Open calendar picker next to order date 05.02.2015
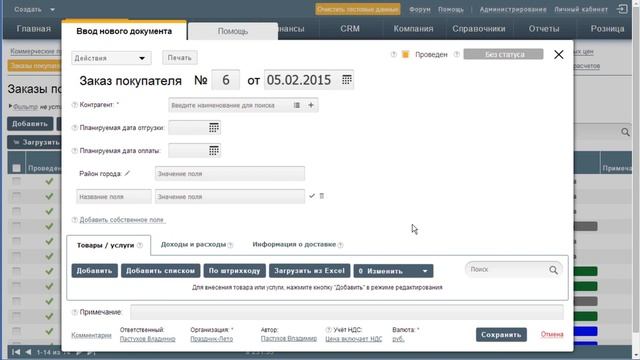Viewport: 640px width, 360px height. pos(347,80)
